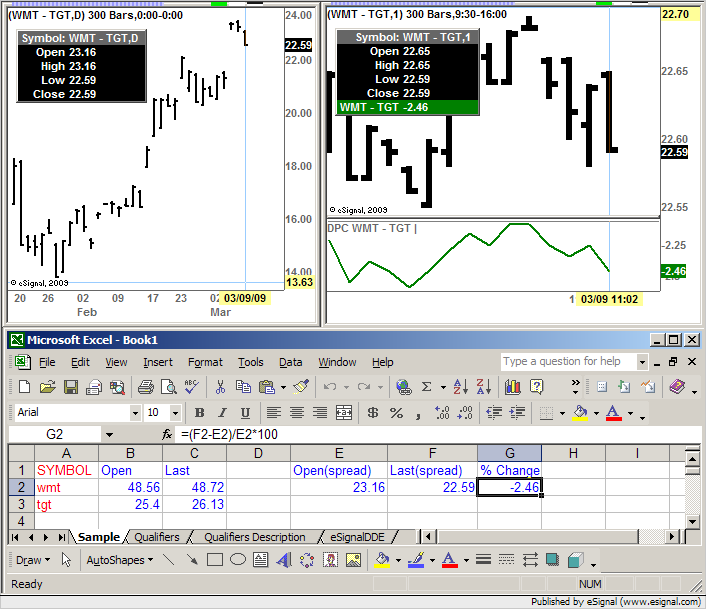This screenshot has height=609, width=706.
Task: Run Spelling check with the ABC icon
Action: pyautogui.click(x=192, y=387)
